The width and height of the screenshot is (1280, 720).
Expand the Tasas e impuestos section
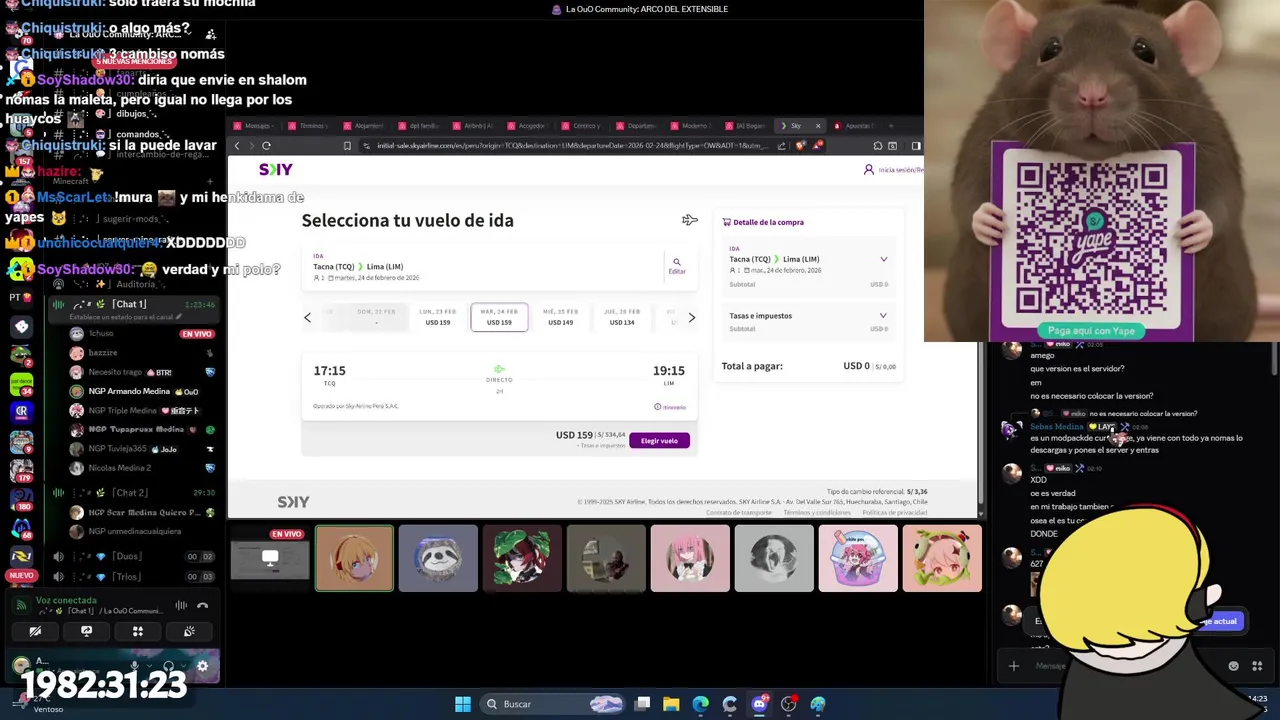click(883, 316)
